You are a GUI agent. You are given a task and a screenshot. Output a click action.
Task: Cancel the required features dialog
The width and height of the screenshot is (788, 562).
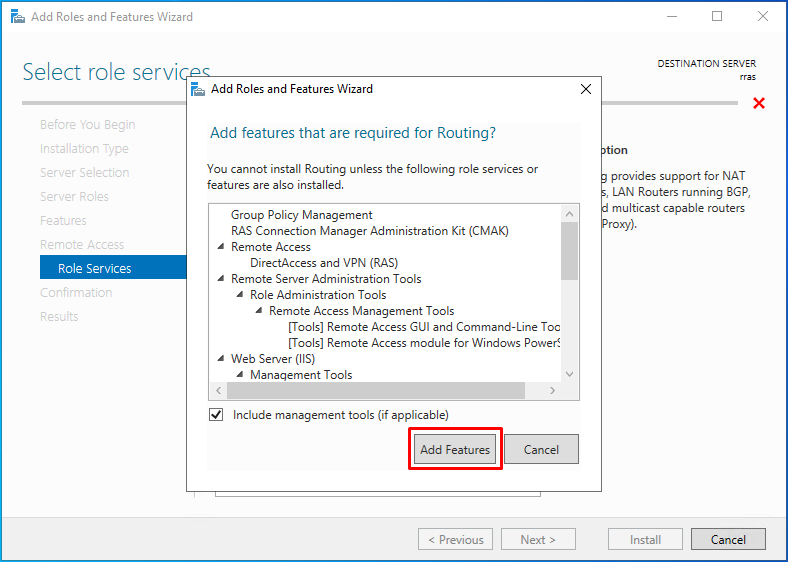point(541,449)
